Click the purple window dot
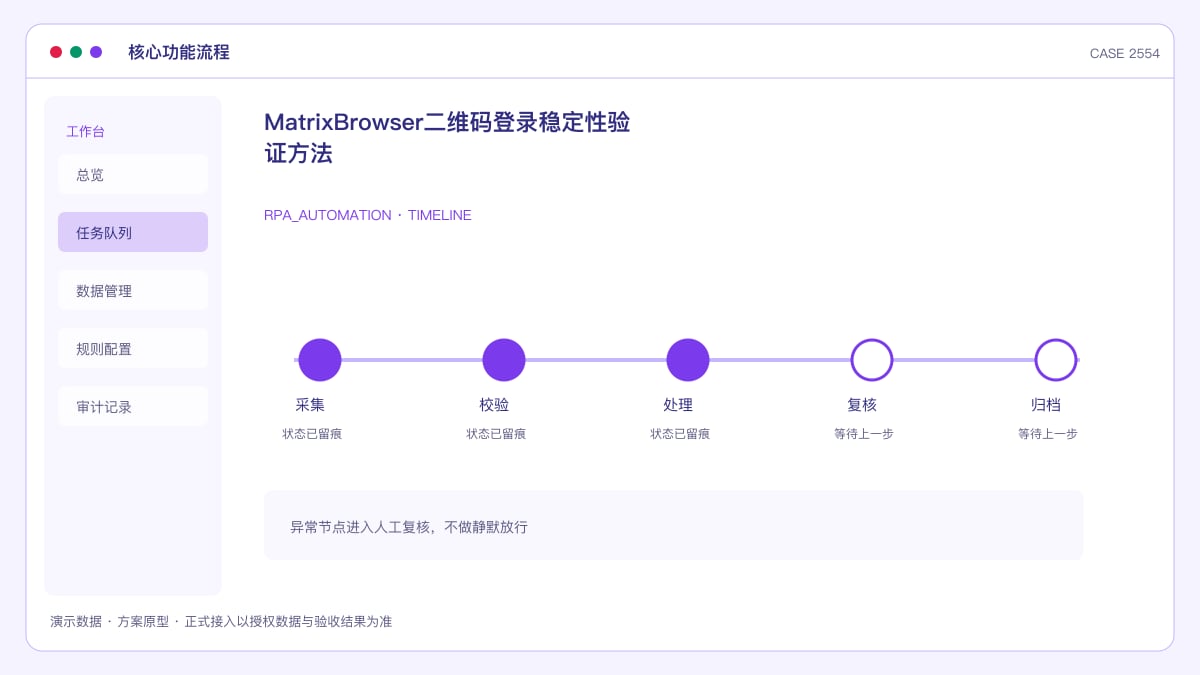The height and width of the screenshot is (675, 1200). pos(96,52)
